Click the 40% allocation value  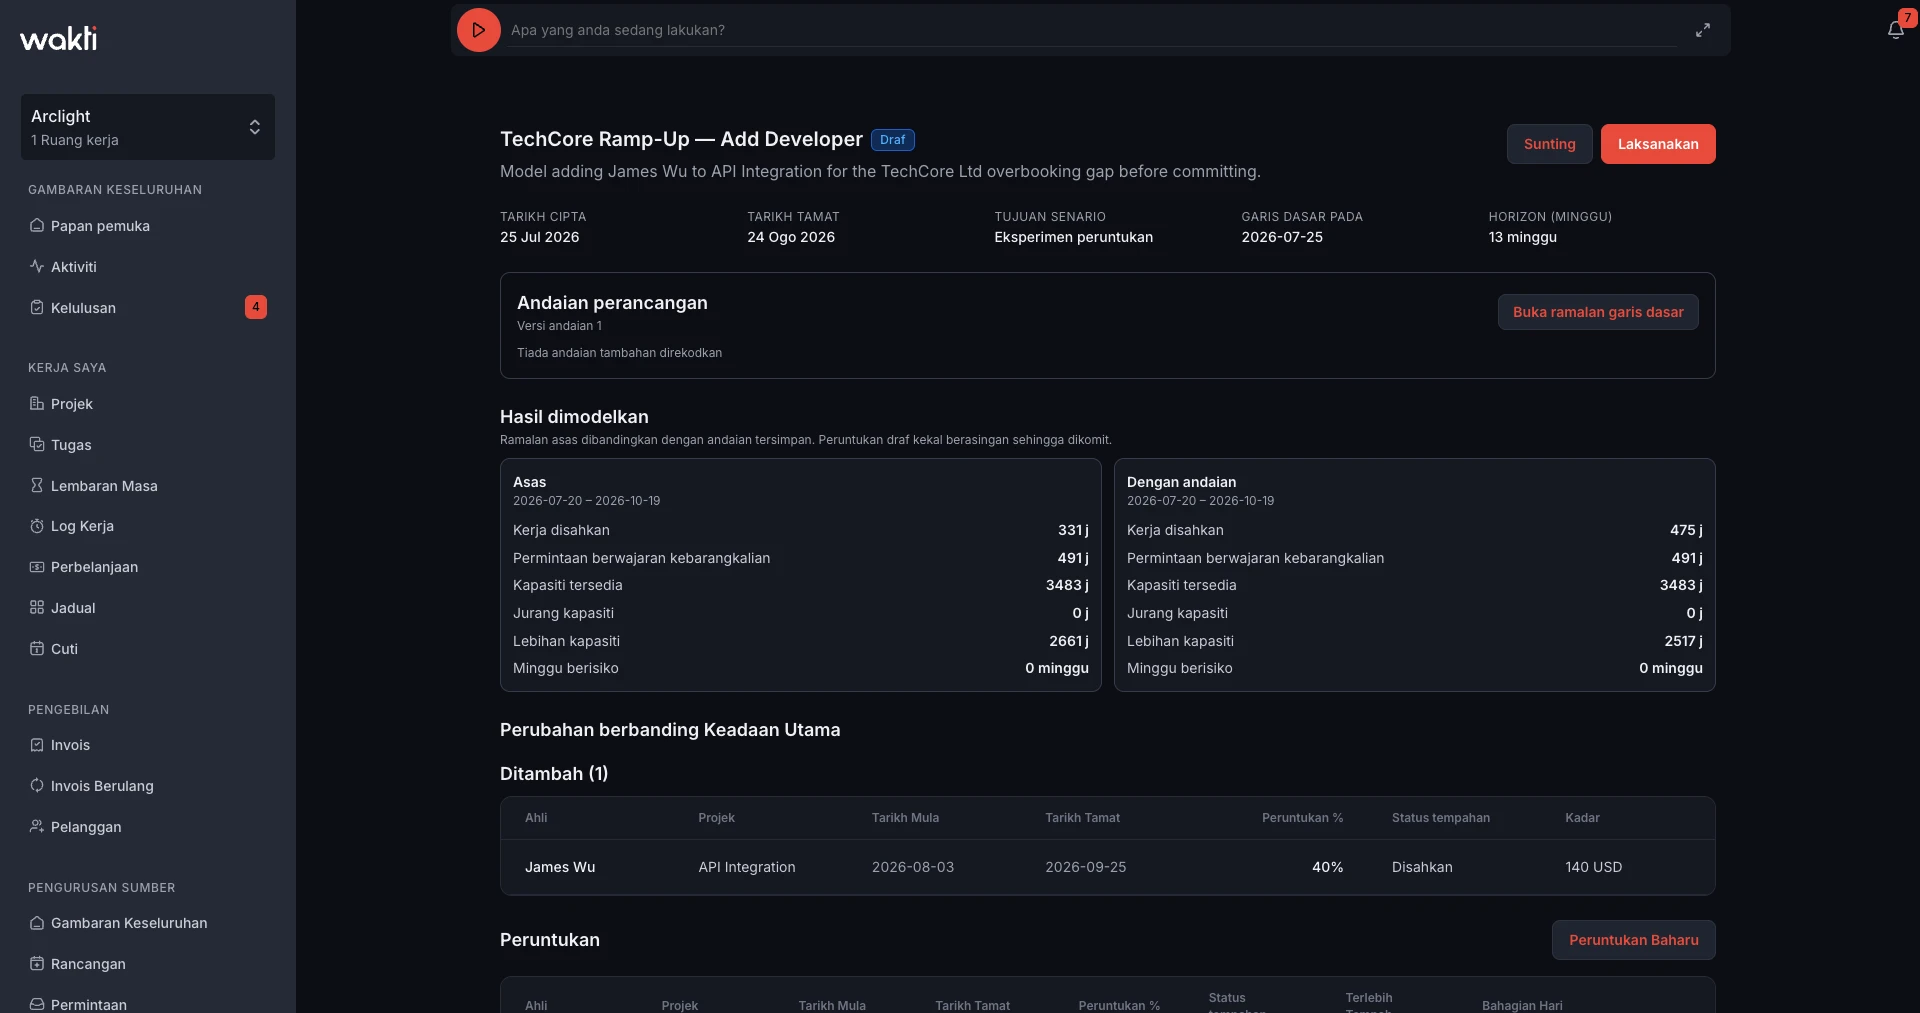1328,867
